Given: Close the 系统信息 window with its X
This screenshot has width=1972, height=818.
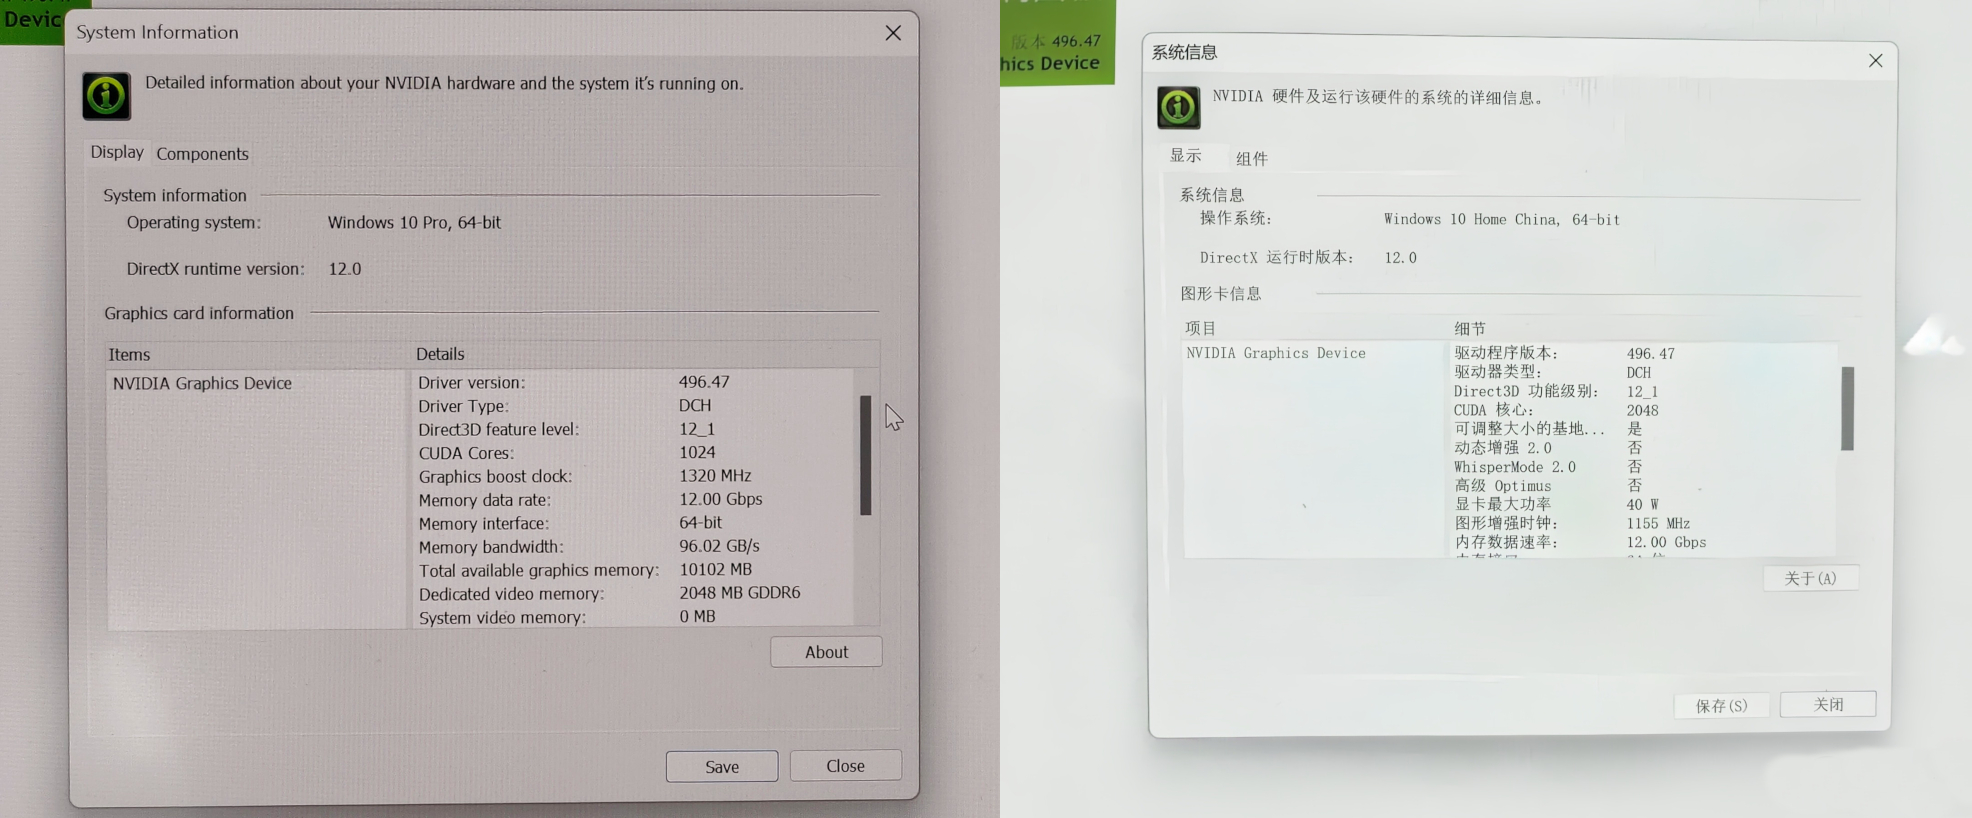Looking at the screenshot, I should coord(1875,61).
